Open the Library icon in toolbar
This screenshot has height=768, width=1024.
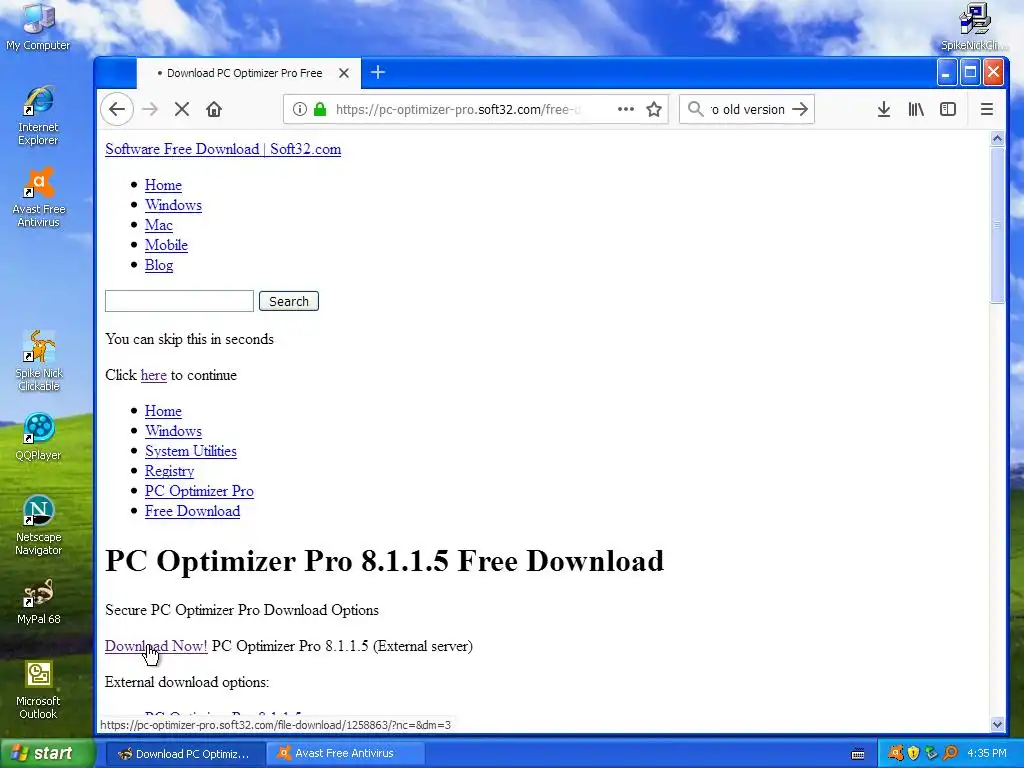click(x=916, y=109)
